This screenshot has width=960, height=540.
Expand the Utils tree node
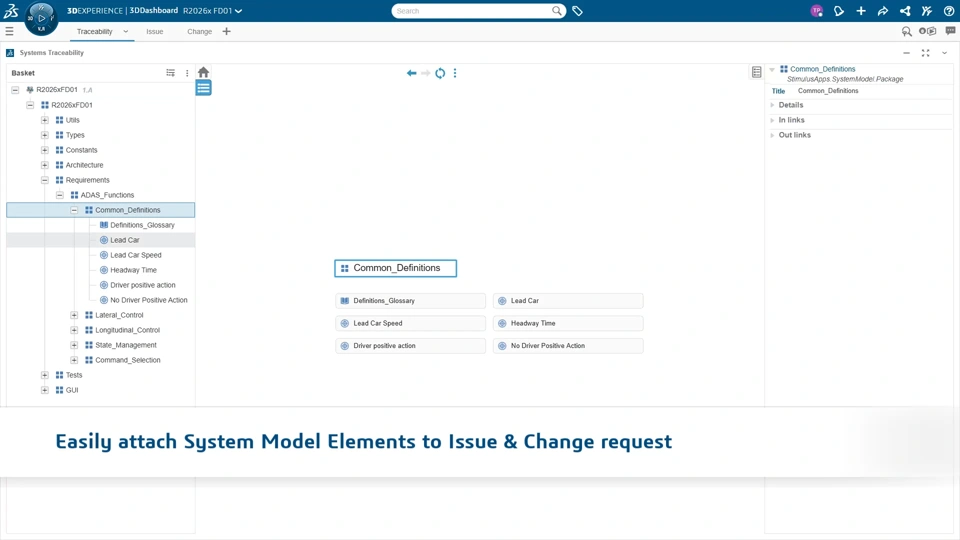45,120
